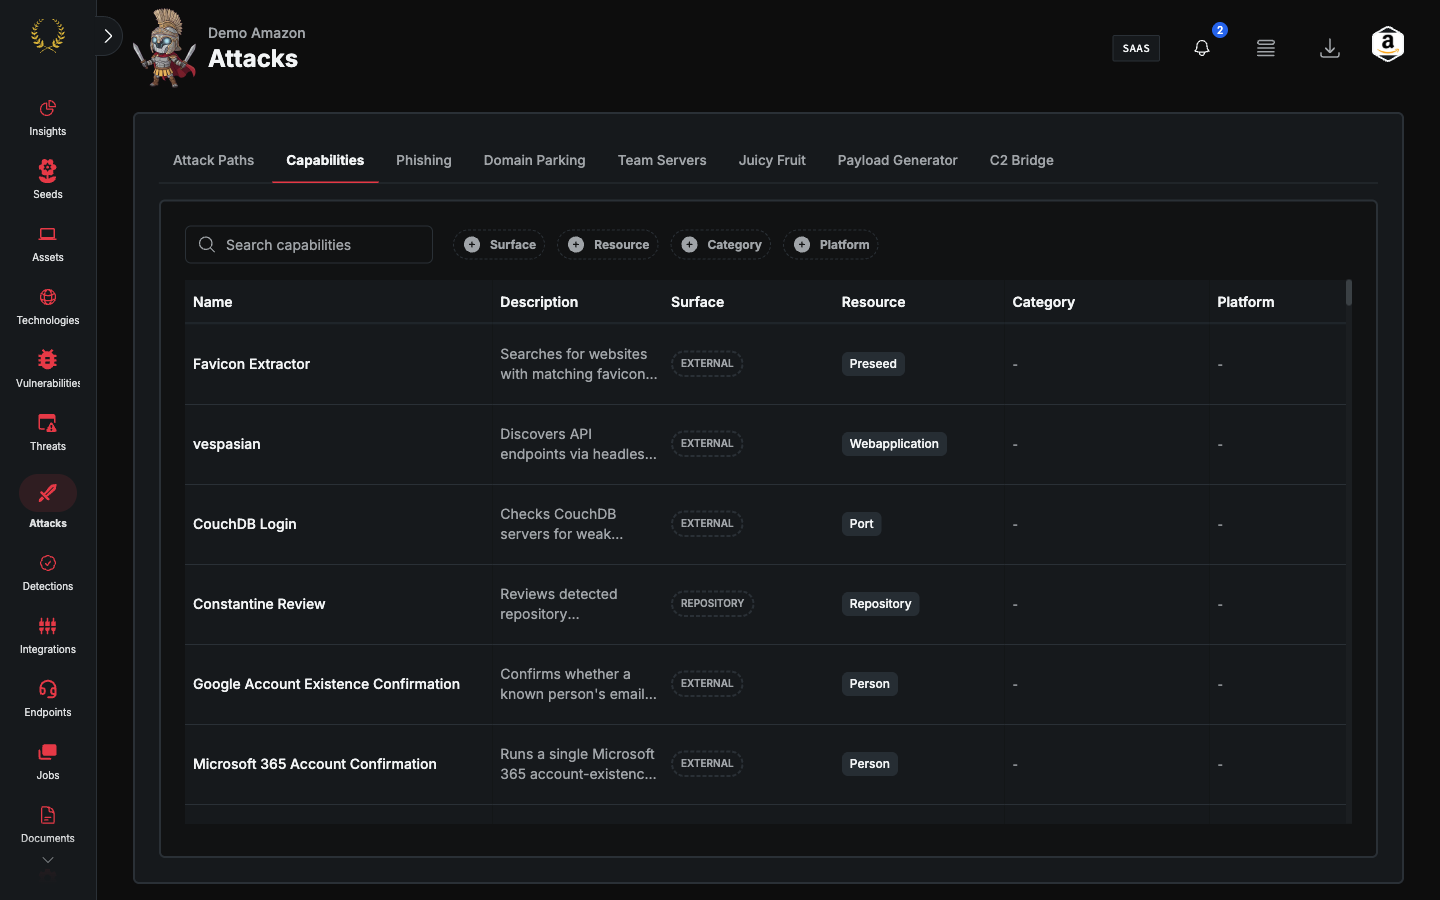Open Technologies from the sidebar

[x=47, y=307]
